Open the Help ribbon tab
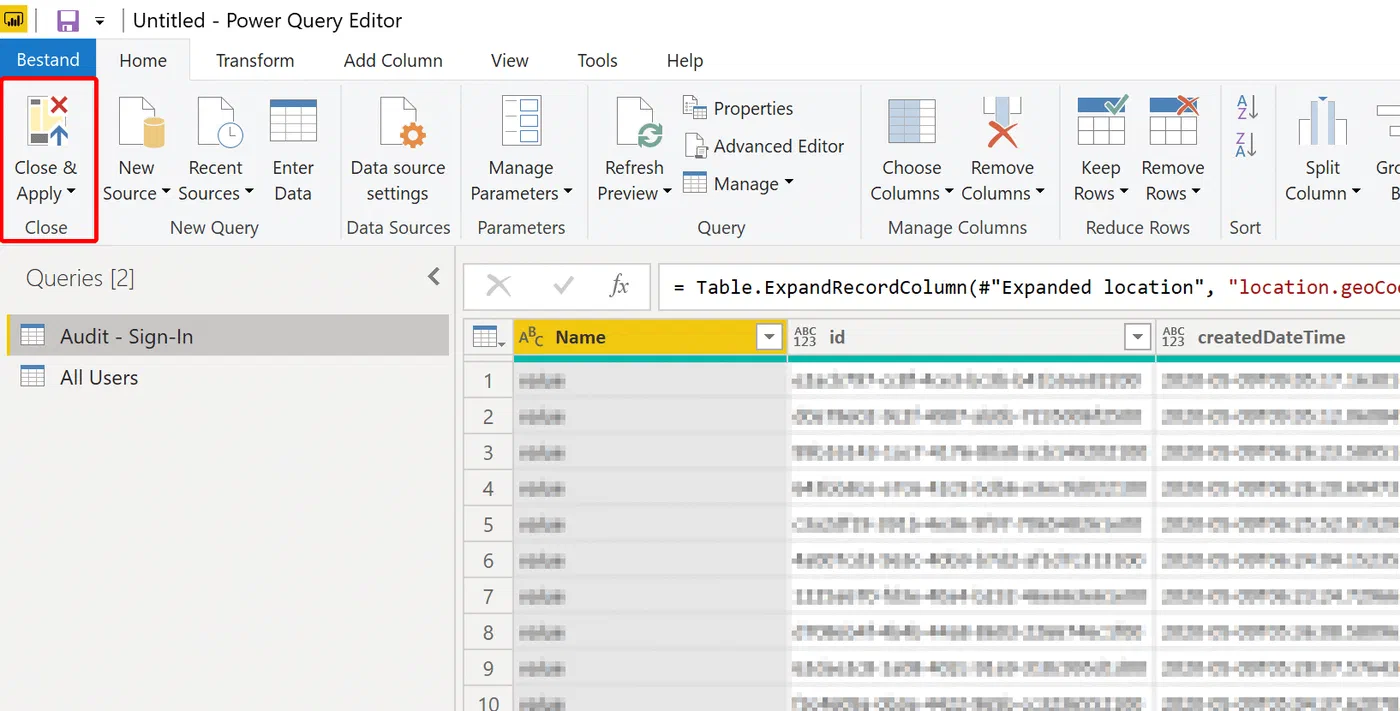 (x=685, y=60)
